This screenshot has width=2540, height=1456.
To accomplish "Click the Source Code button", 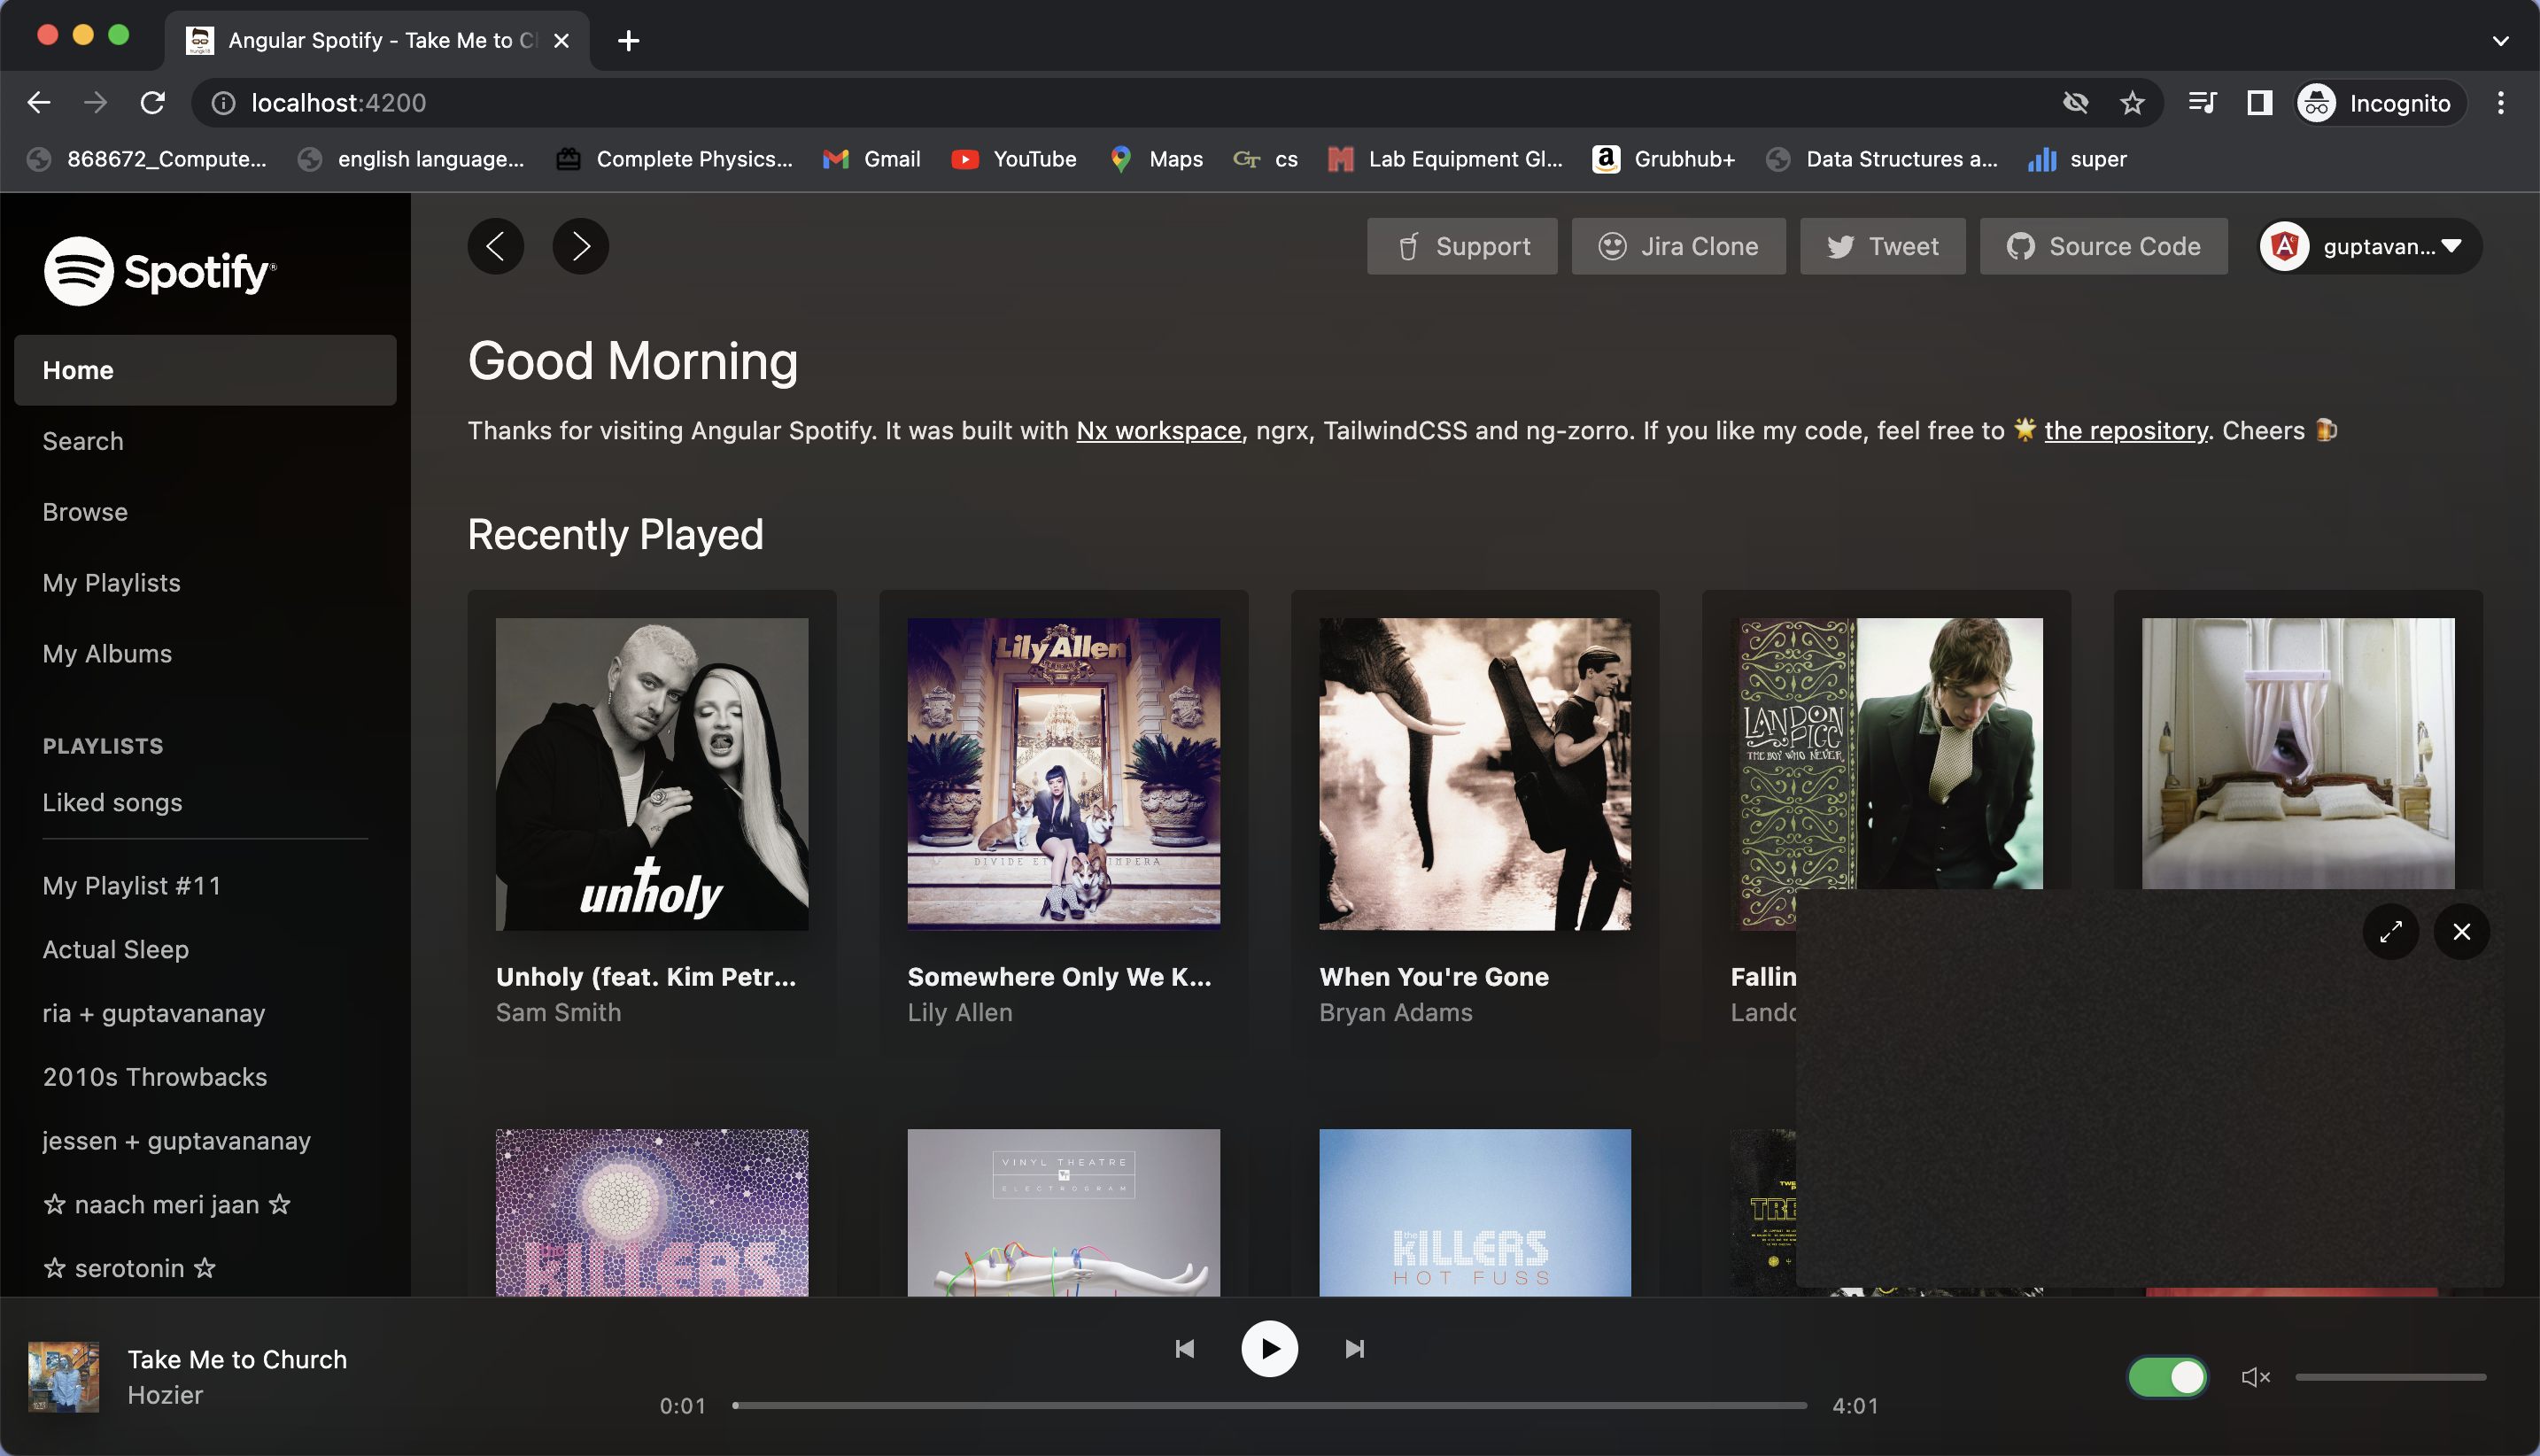I will (x=2103, y=246).
